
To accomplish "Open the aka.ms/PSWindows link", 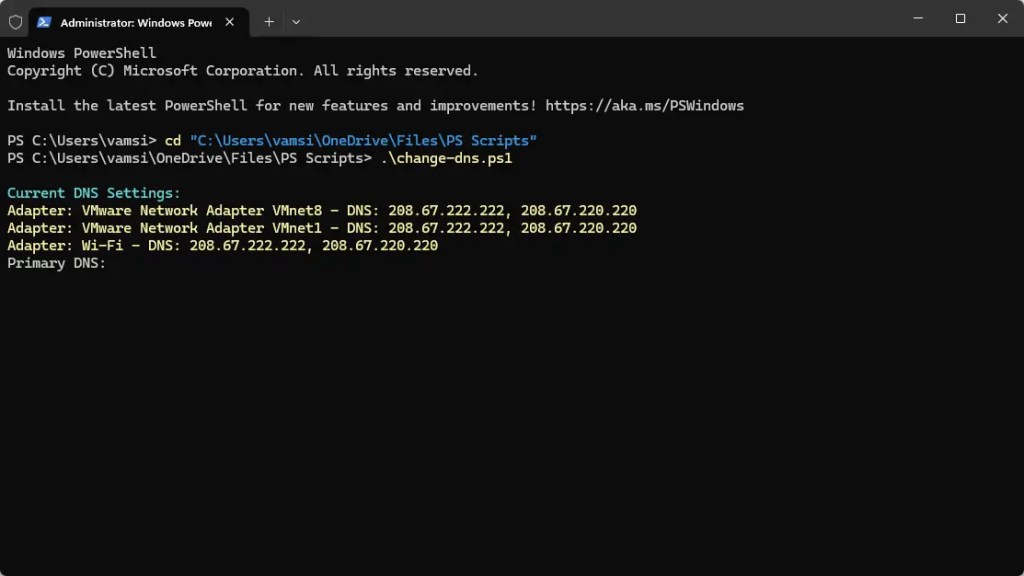I will [645, 106].
